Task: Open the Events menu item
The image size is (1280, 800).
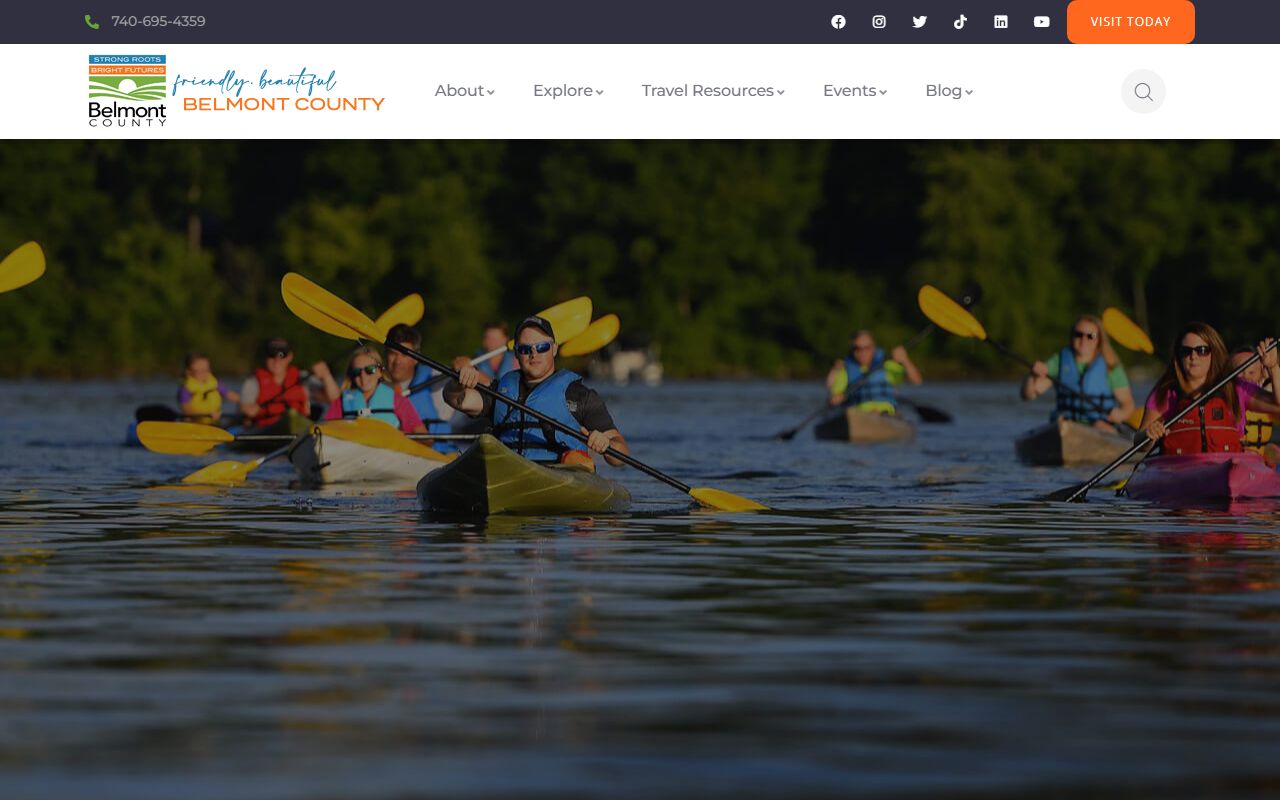Action: pyautogui.click(x=855, y=91)
